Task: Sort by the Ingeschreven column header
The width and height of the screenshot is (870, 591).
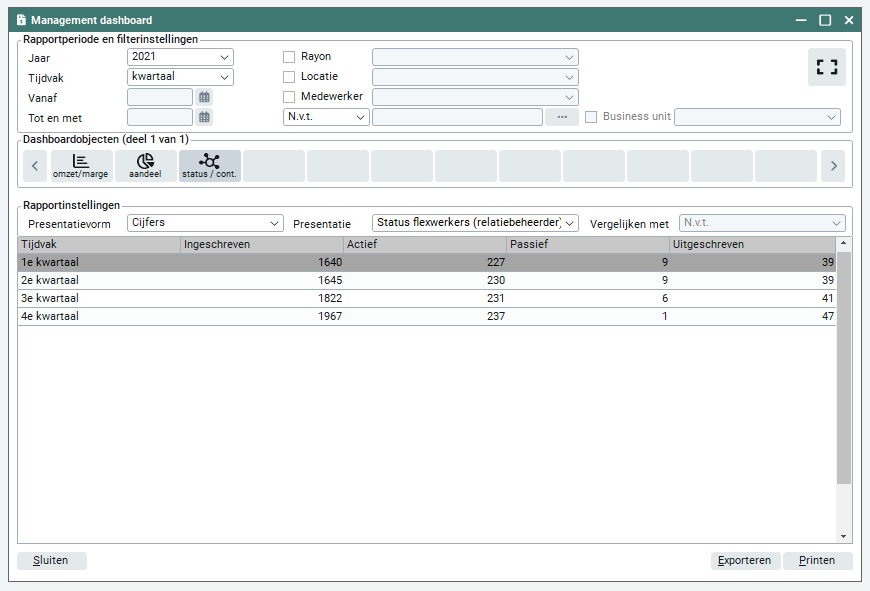Action: click(x=260, y=244)
